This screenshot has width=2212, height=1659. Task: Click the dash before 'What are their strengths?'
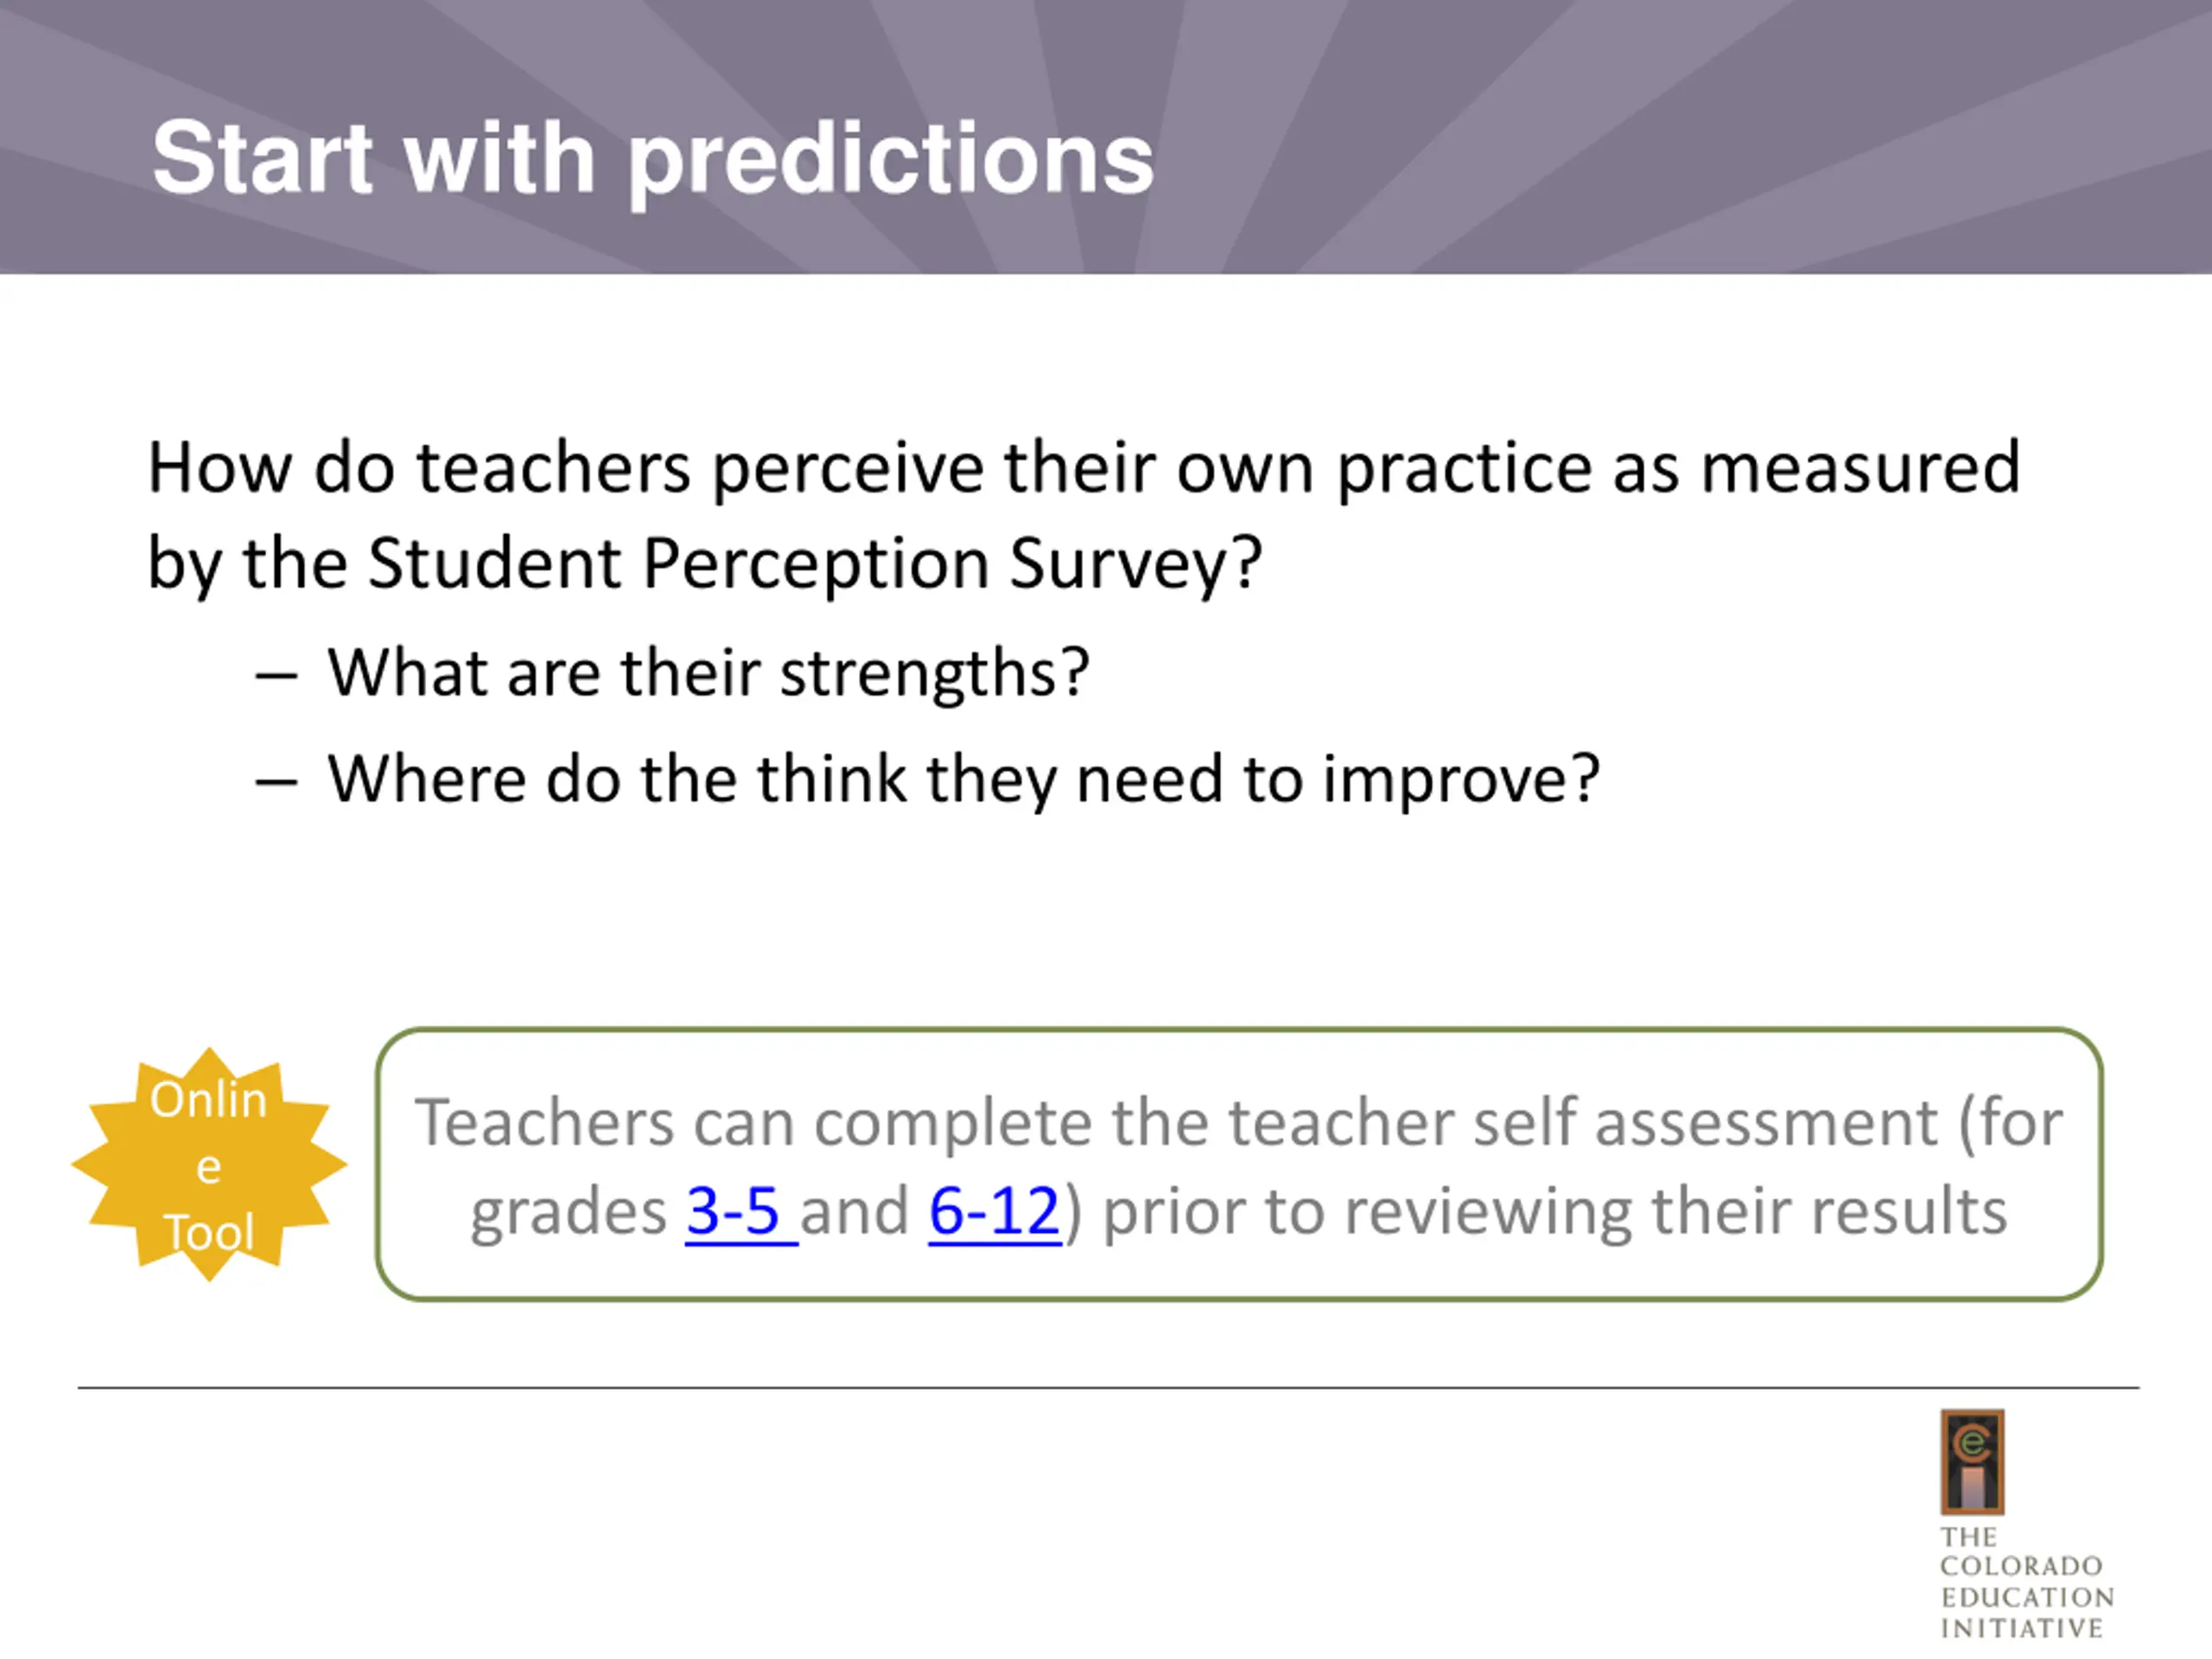point(276,676)
